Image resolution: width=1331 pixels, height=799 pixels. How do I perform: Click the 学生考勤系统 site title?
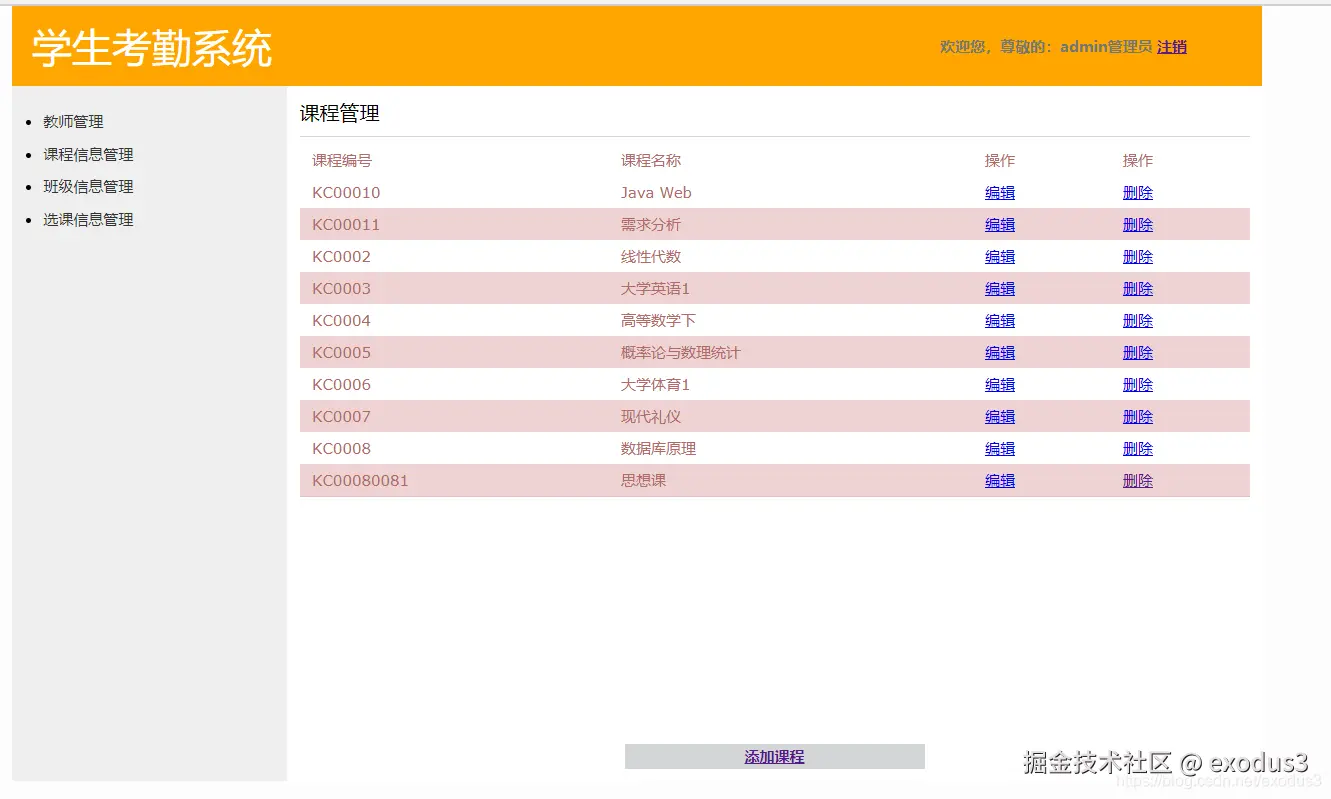click(152, 48)
